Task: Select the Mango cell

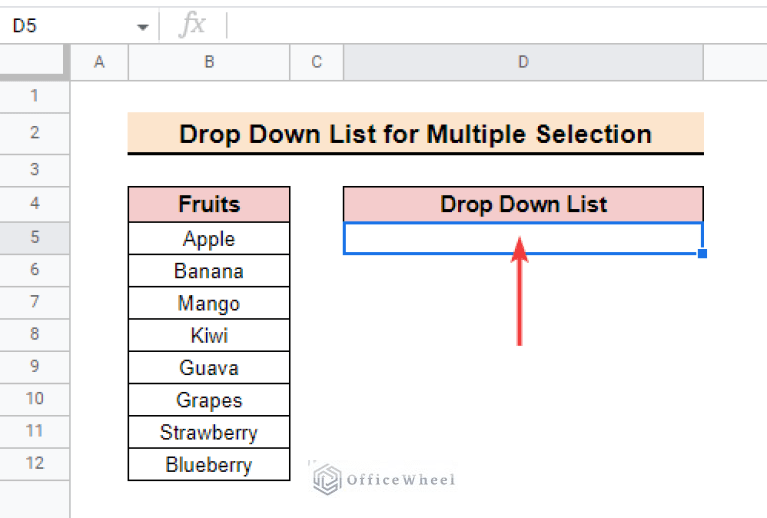Action: point(209,303)
